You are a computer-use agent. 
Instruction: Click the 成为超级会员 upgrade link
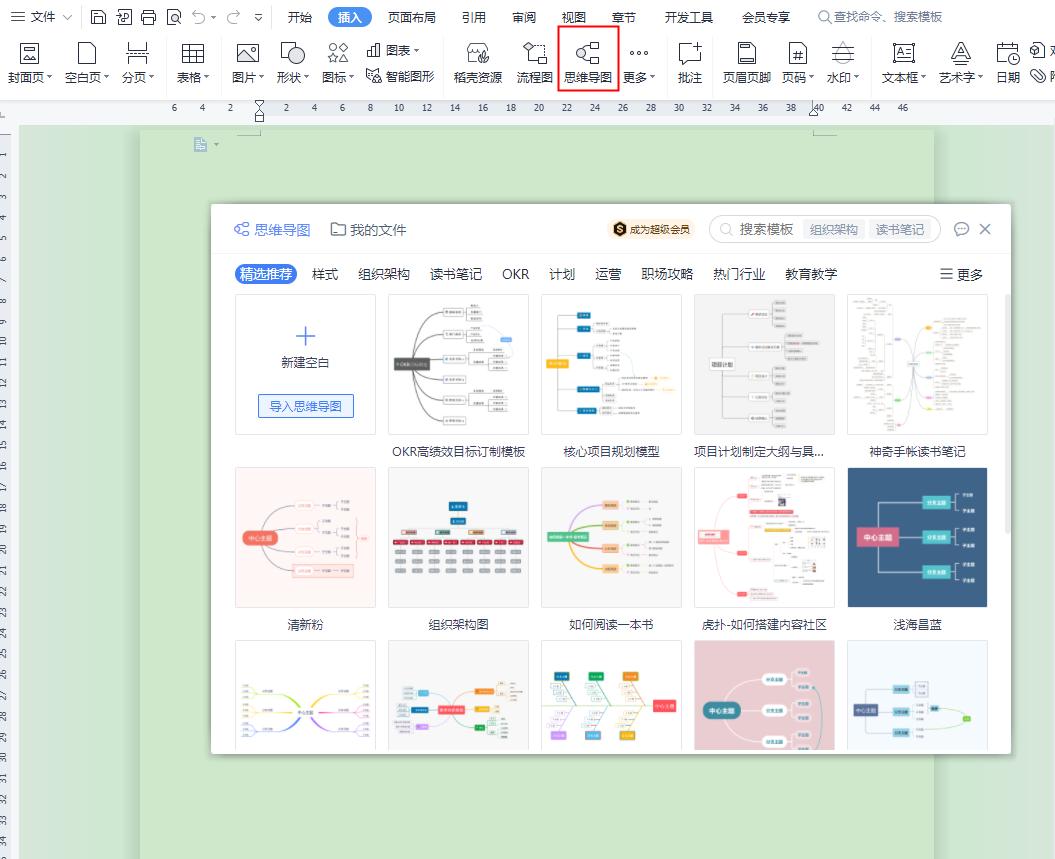652,227
